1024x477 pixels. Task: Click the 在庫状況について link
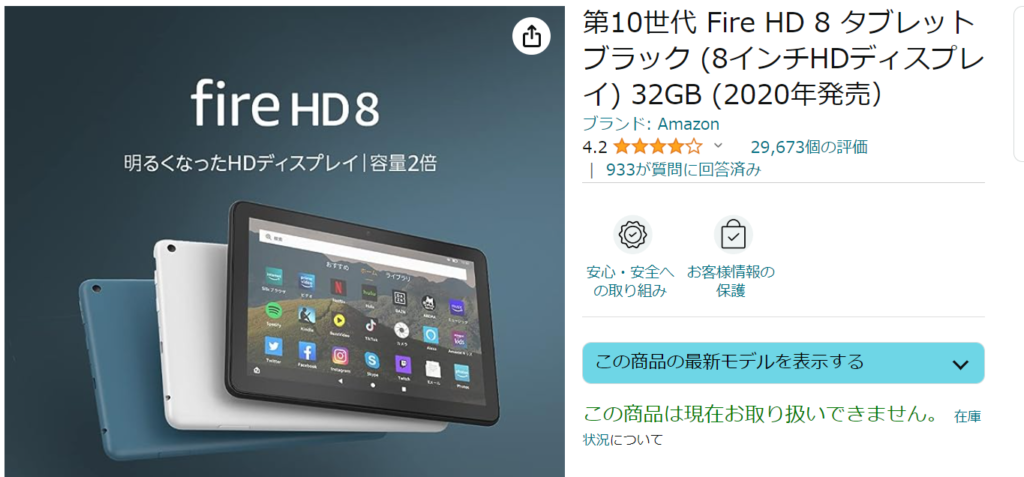[x=782, y=427]
